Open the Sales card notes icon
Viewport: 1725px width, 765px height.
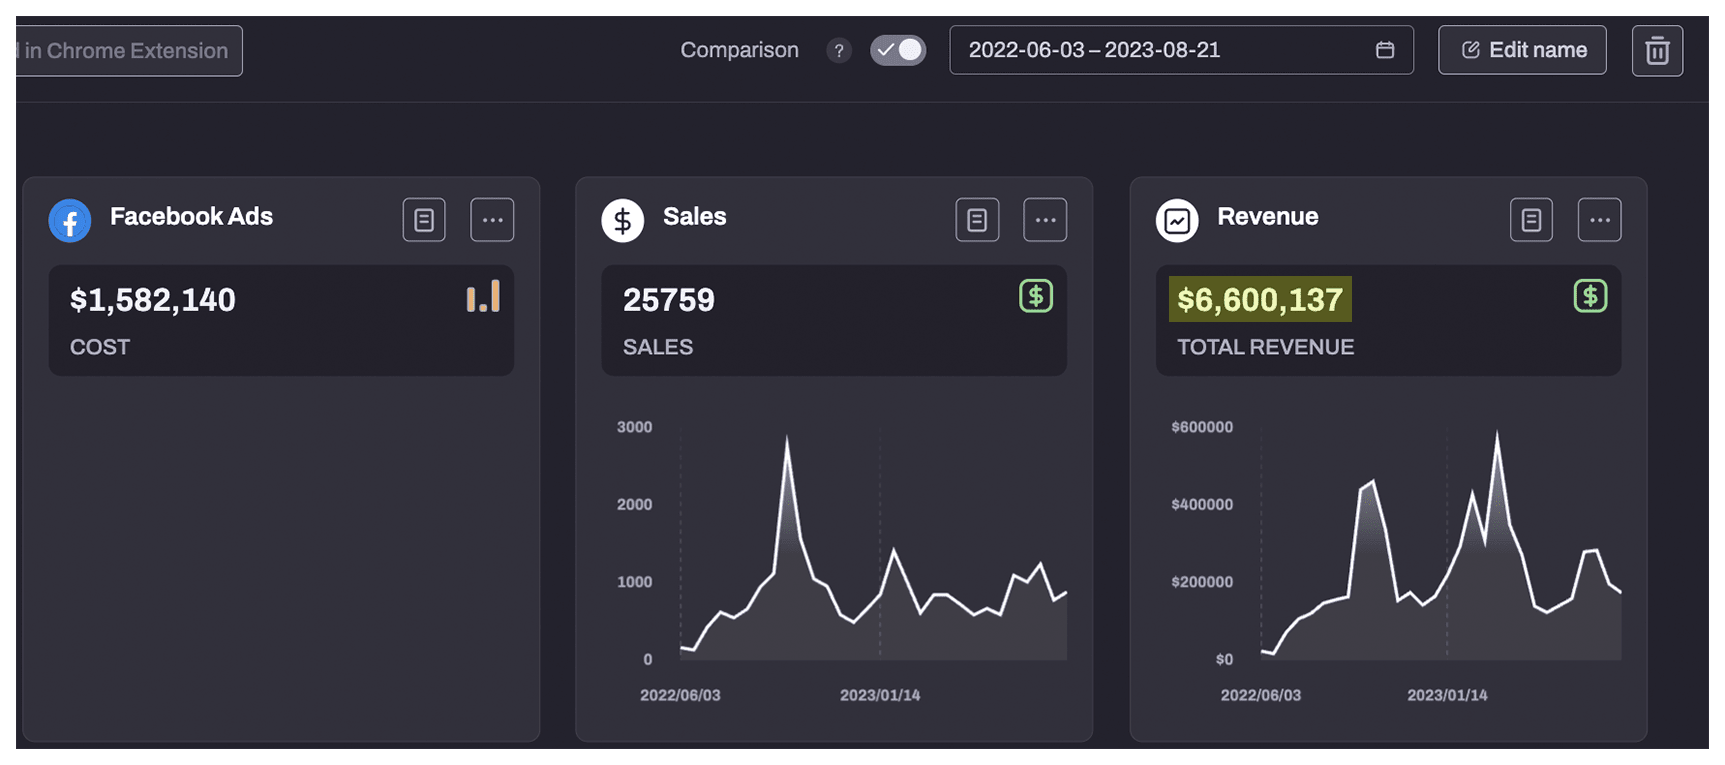[977, 220]
